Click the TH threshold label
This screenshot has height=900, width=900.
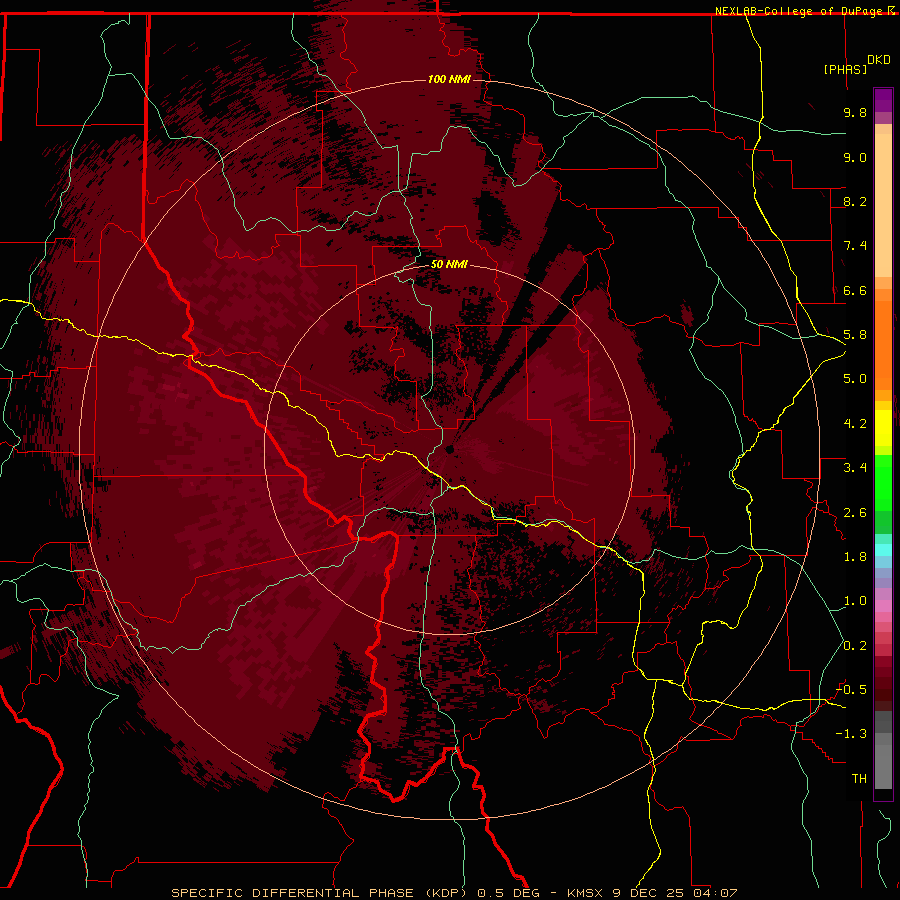coord(859,779)
